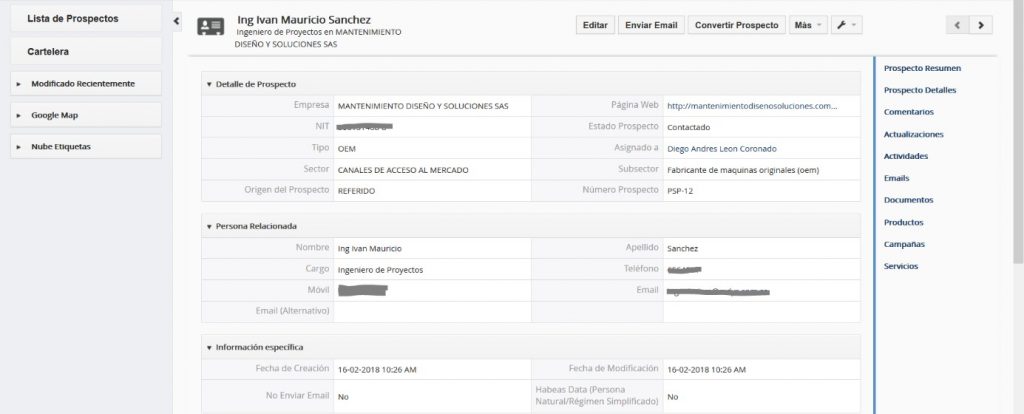Screen dimensions: 1024x414
Task: Switch to Comentarios tab
Action: [x=909, y=112]
